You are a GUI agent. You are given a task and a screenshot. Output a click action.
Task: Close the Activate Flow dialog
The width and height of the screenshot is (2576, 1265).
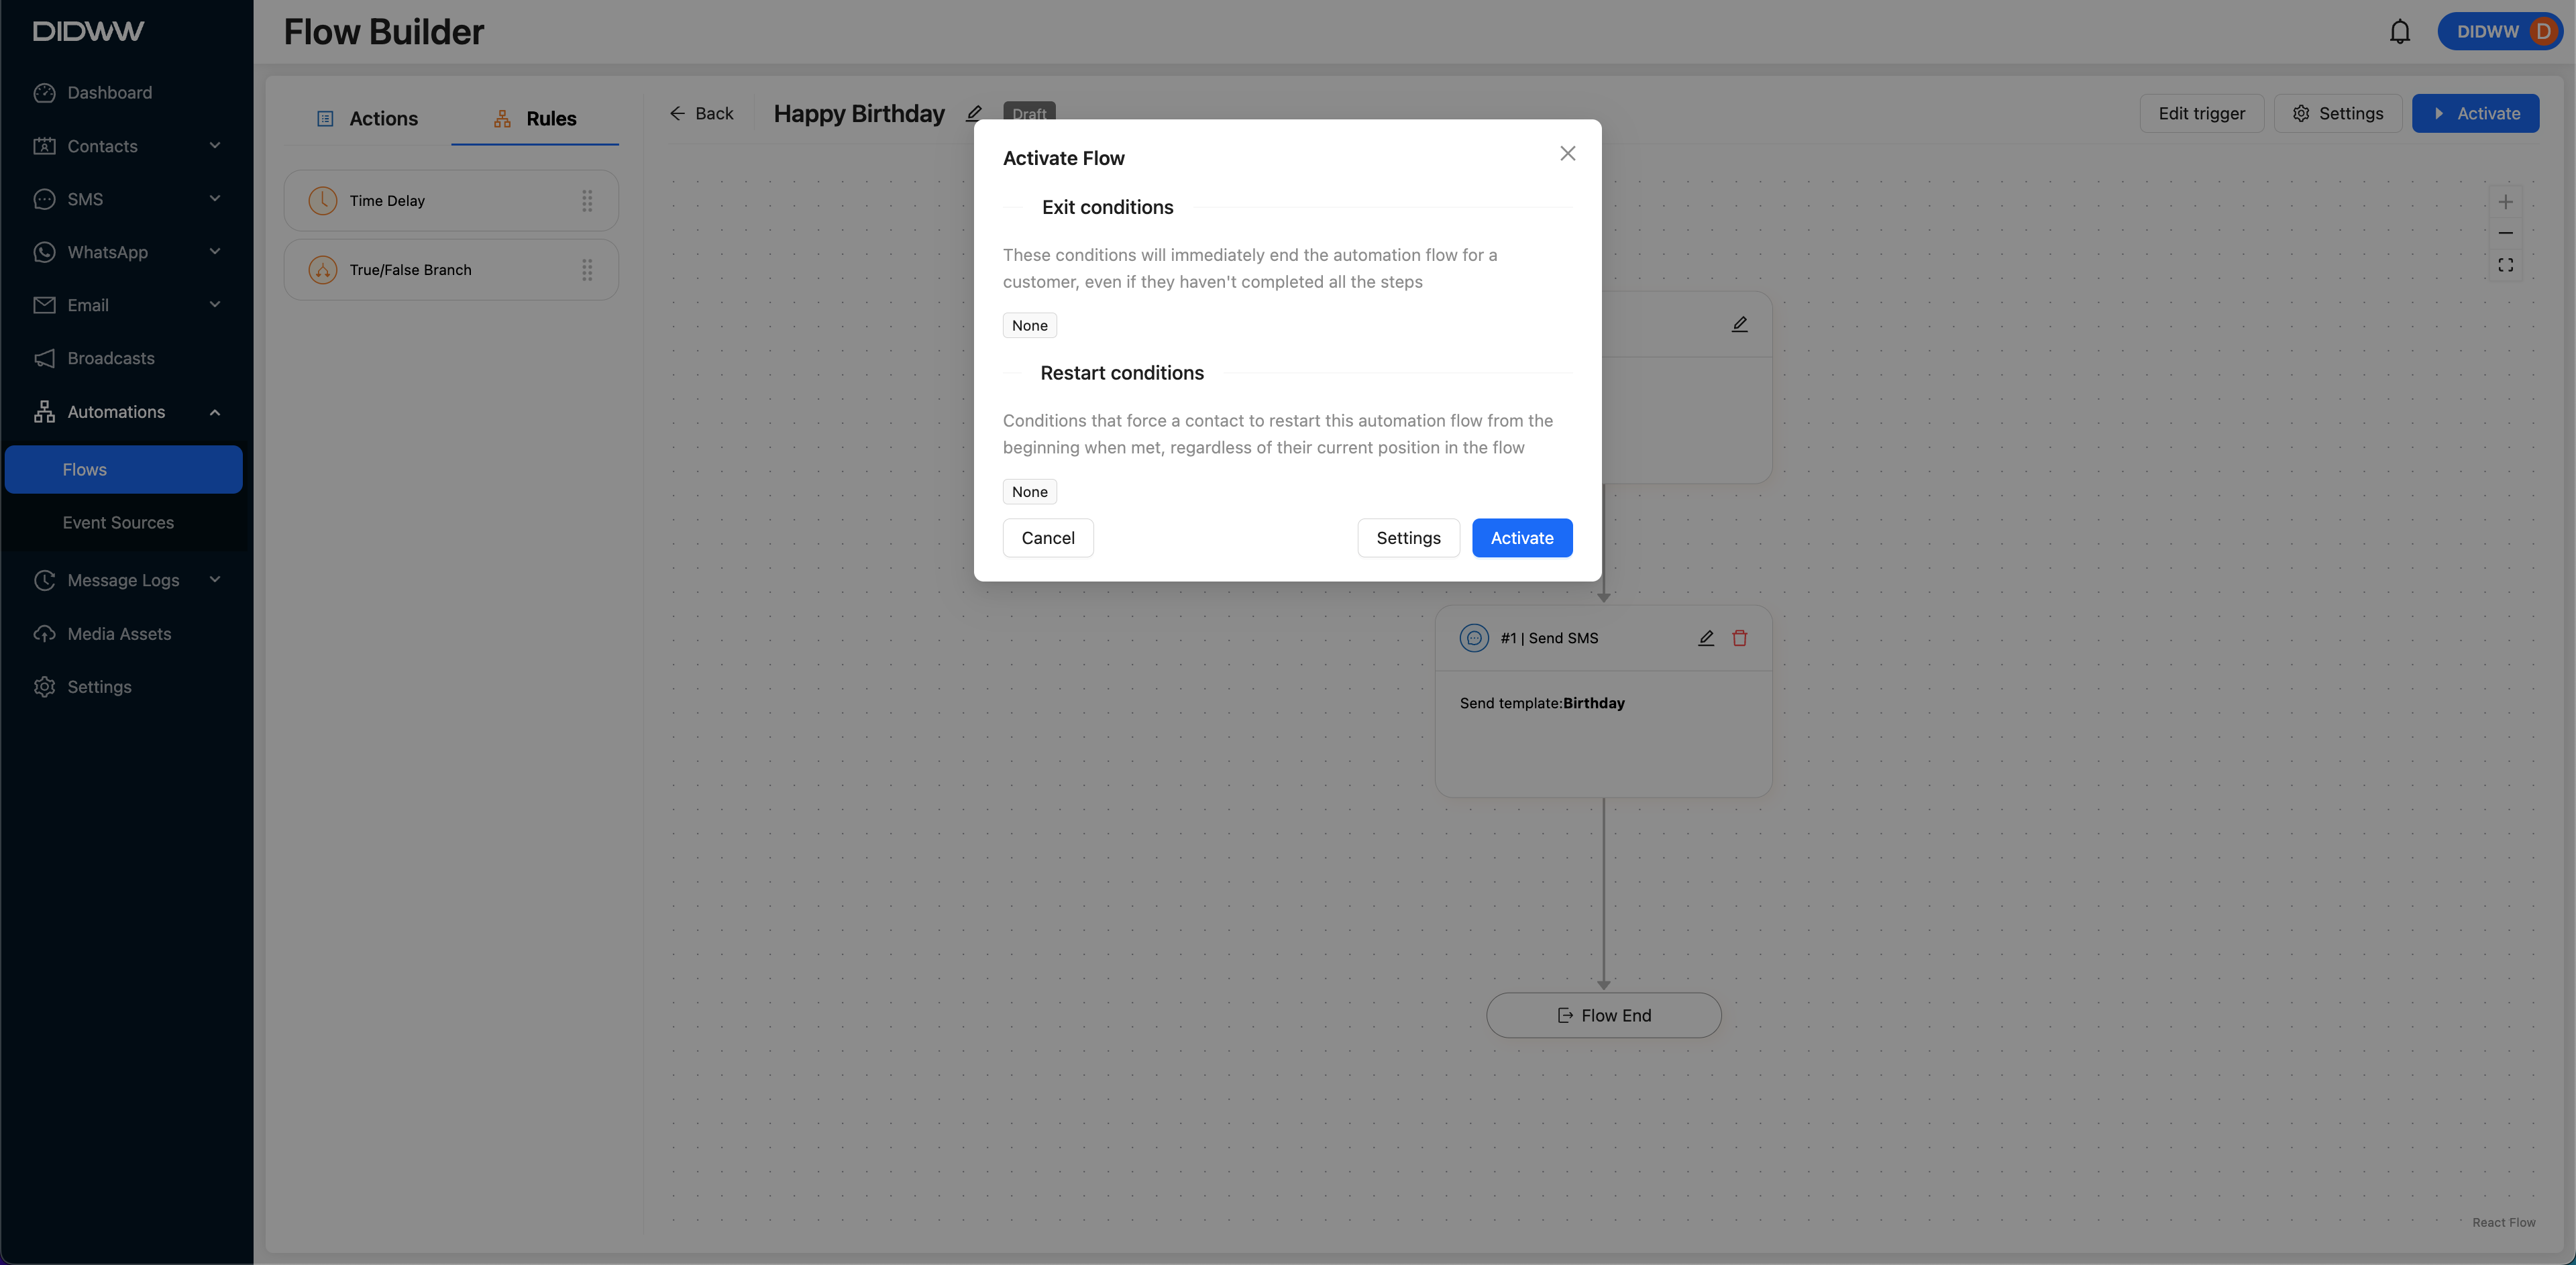[x=1567, y=153]
